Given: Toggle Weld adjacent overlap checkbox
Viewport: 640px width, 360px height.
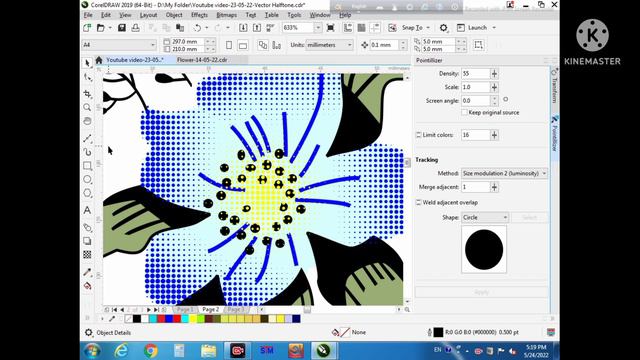Looking at the screenshot, I should tap(418, 202).
